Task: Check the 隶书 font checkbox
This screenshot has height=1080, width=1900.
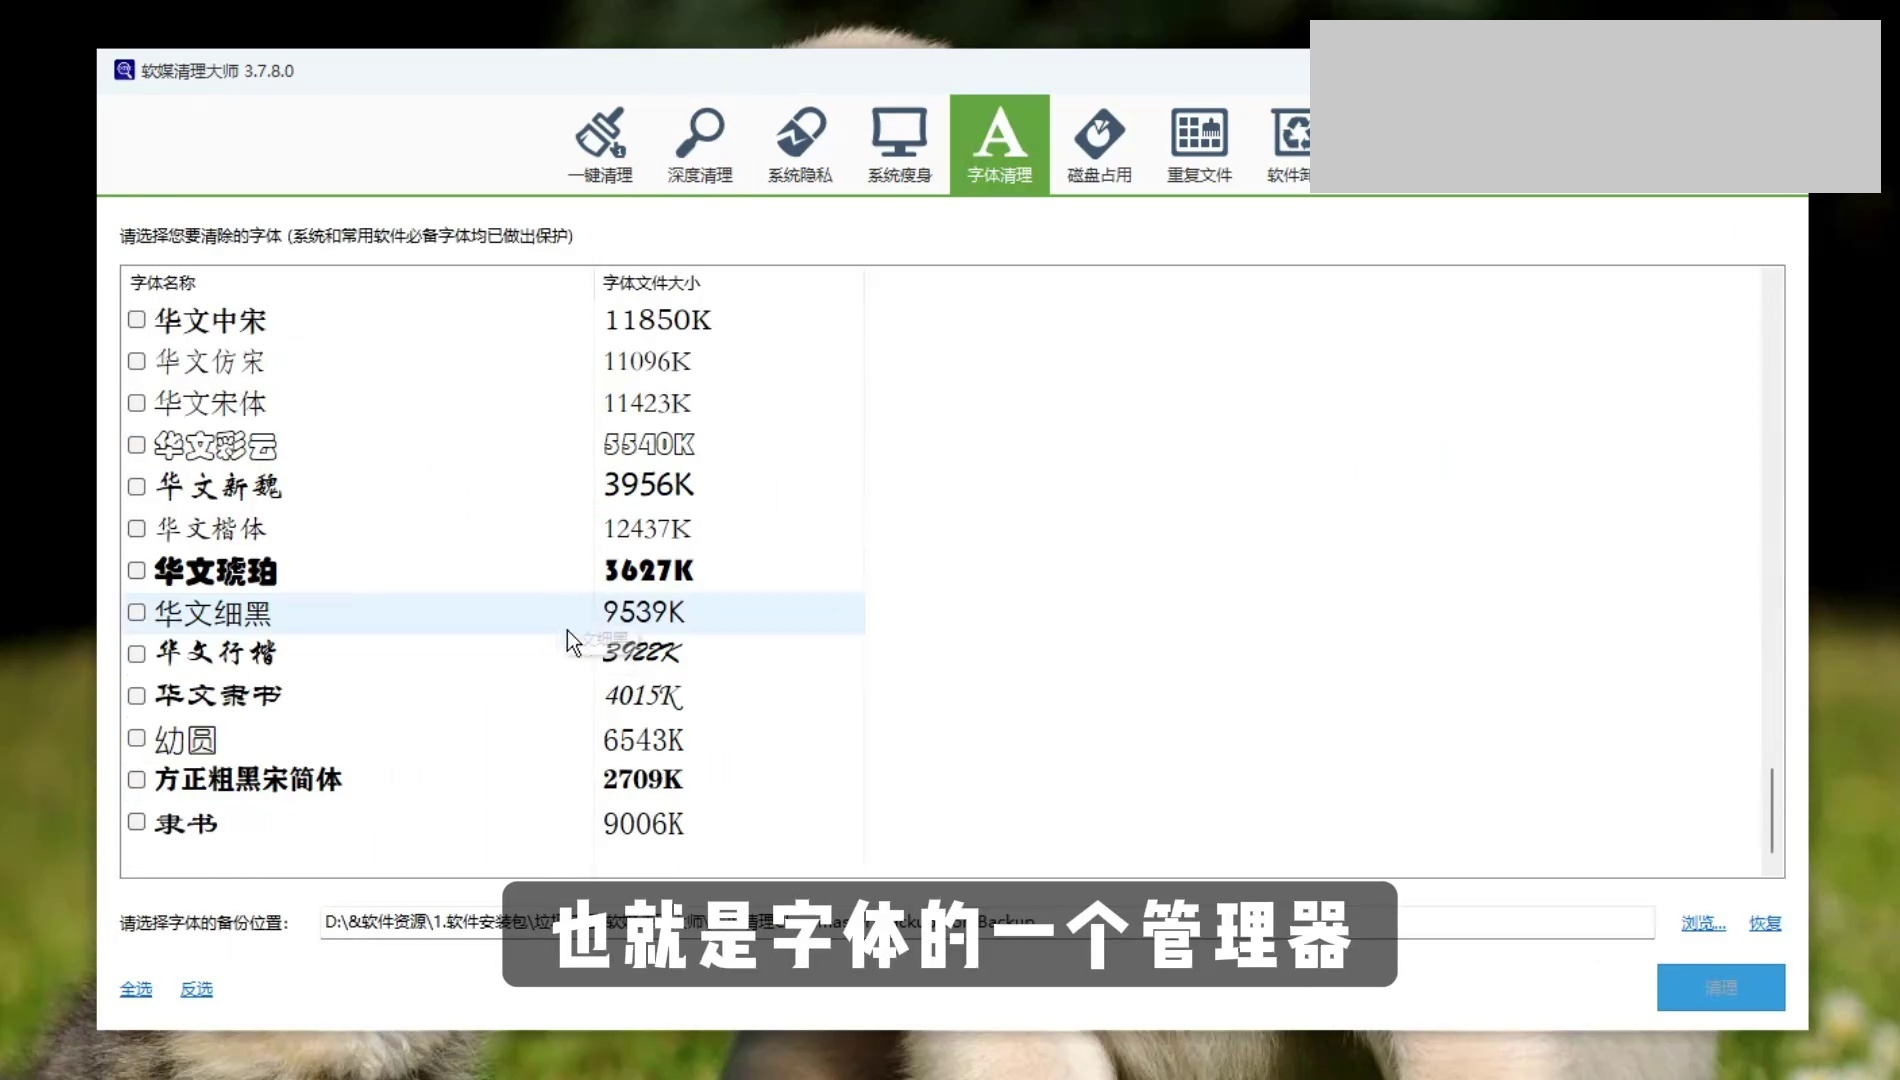Action: click(x=137, y=821)
